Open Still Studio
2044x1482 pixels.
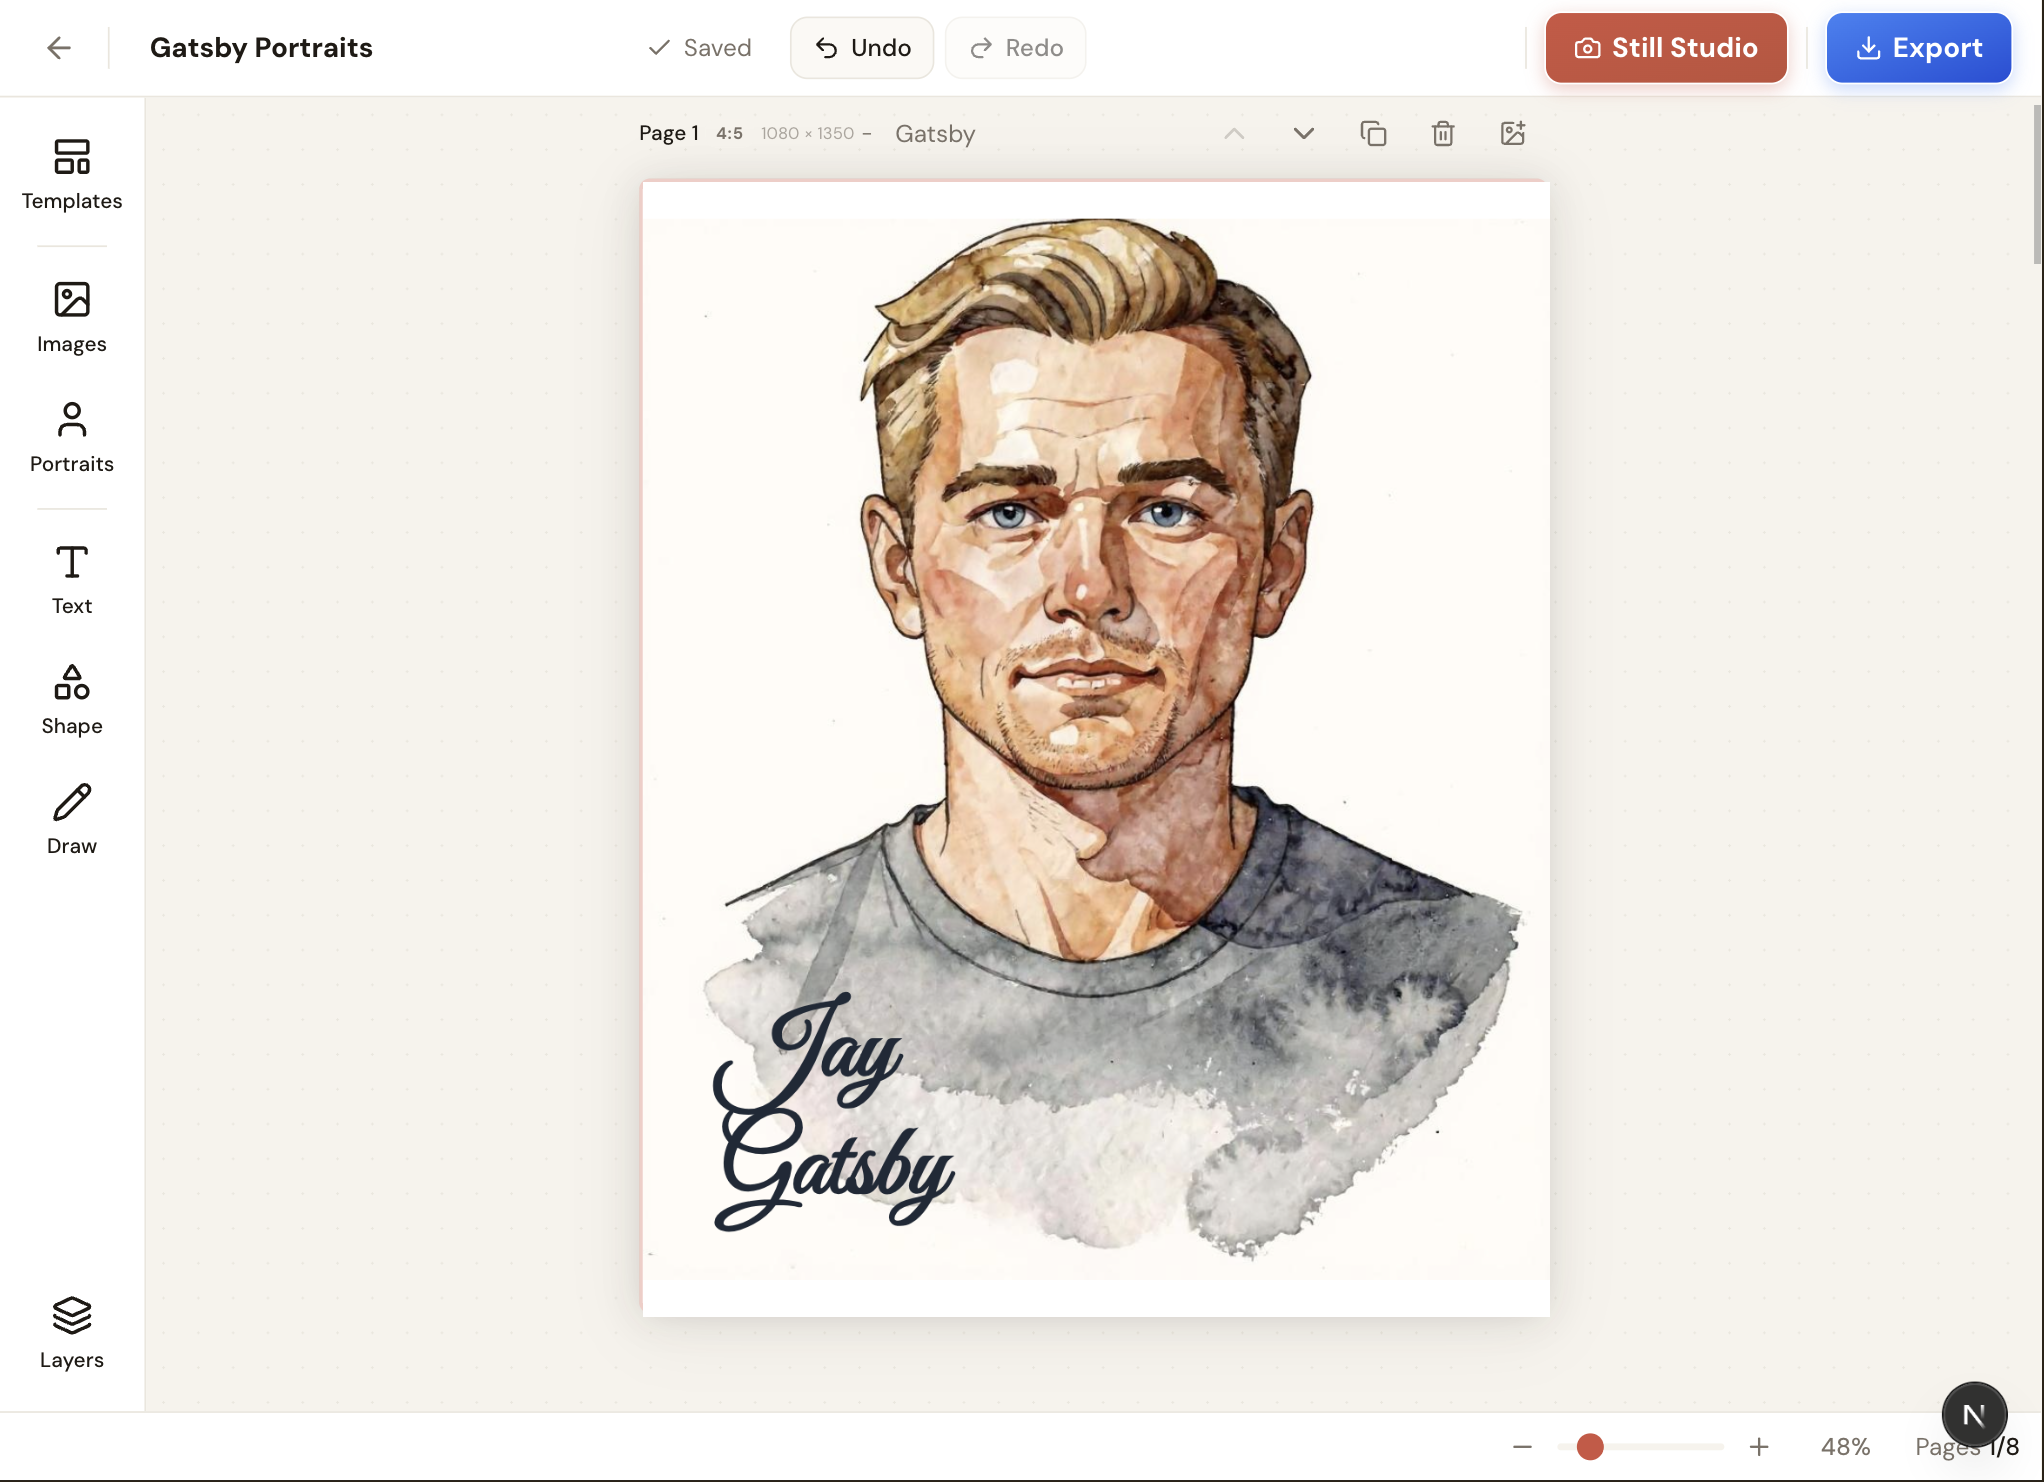(1666, 48)
